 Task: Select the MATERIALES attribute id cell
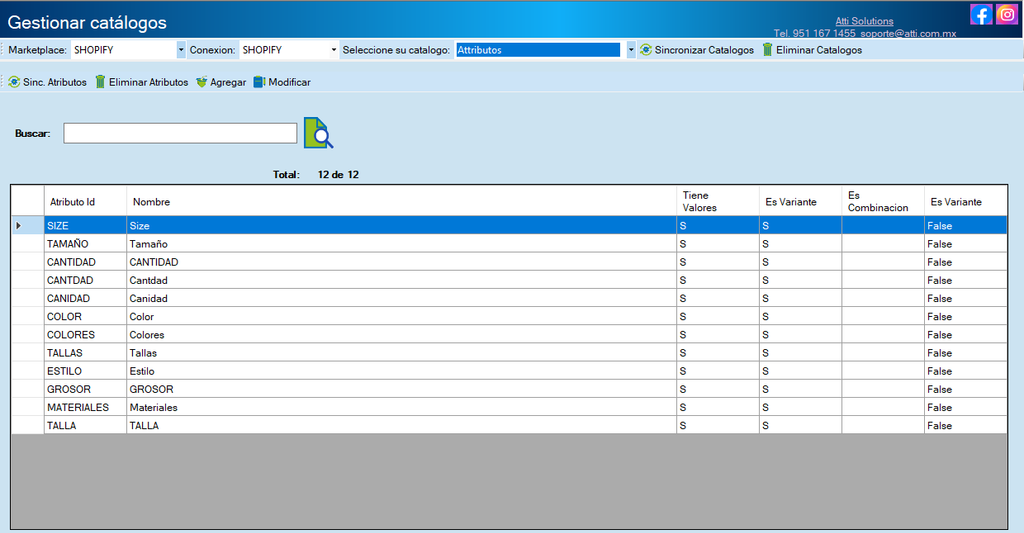[85, 408]
